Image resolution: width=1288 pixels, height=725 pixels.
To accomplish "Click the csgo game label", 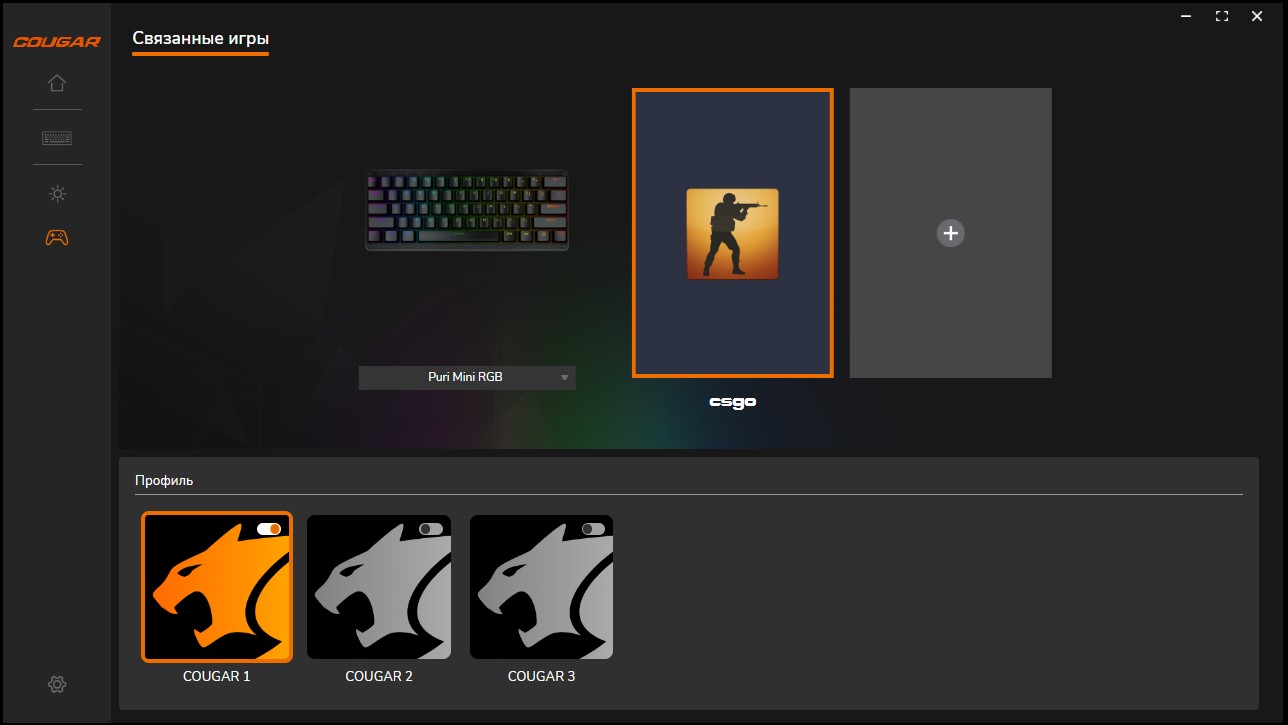I will tap(732, 402).
